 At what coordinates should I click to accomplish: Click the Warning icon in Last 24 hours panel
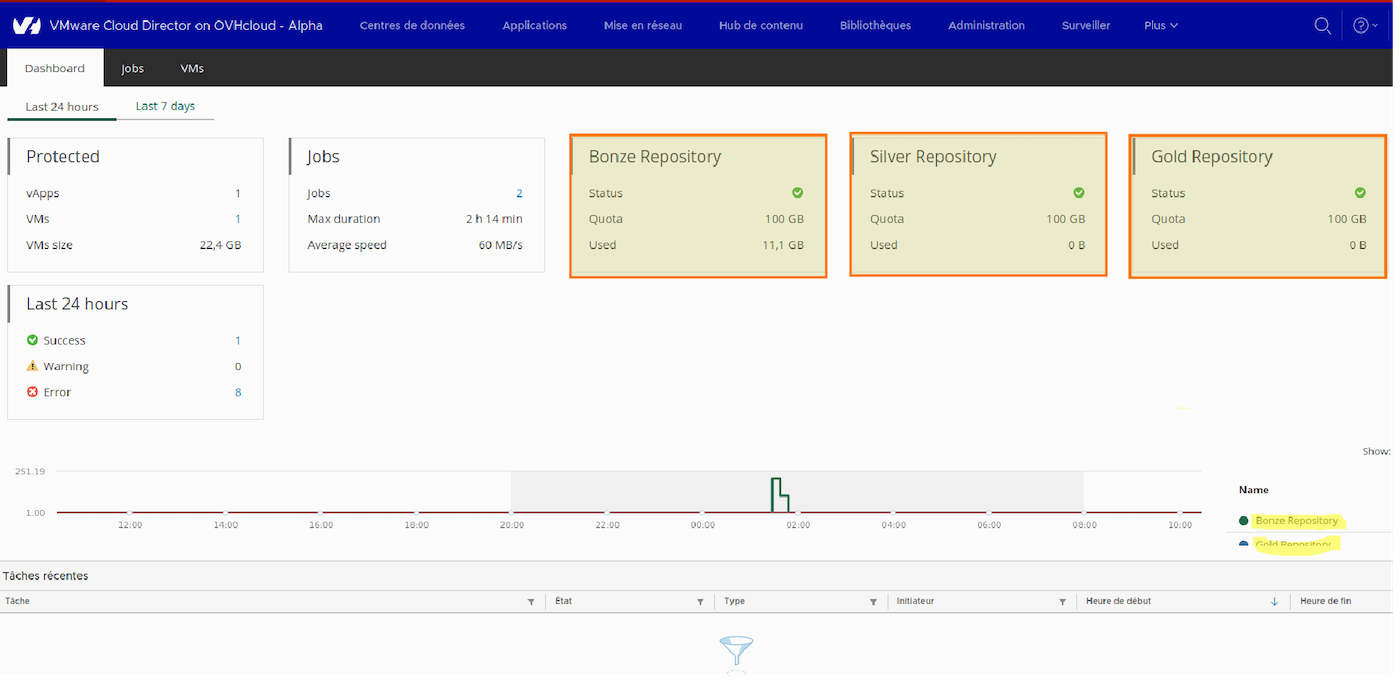31,366
